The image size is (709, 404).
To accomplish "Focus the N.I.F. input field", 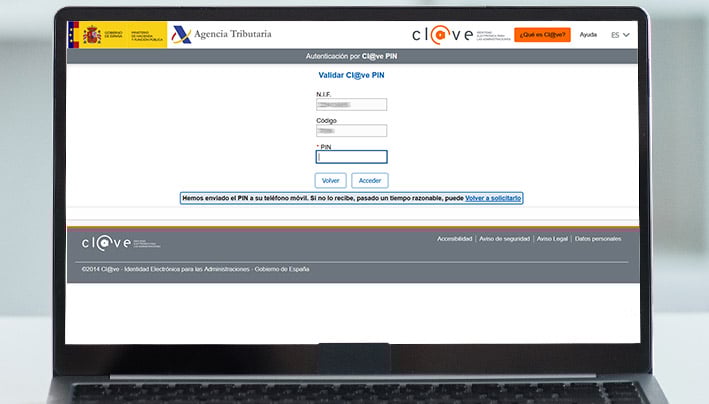I will [351, 105].
